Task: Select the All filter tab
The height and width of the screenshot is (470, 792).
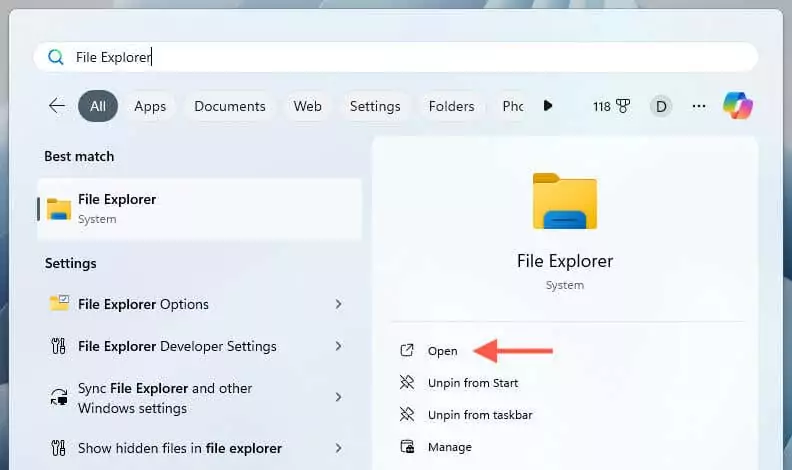Action: (98, 106)
